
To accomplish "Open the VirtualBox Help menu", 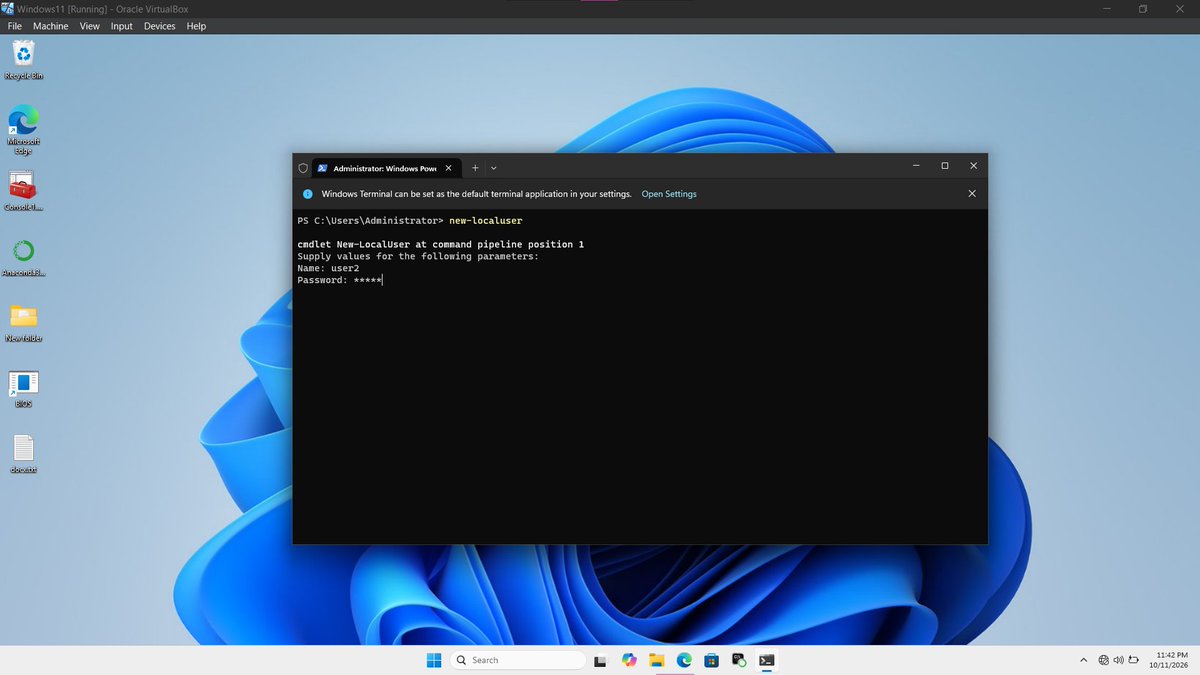I will pyautogui.click(x=196, y=26).
